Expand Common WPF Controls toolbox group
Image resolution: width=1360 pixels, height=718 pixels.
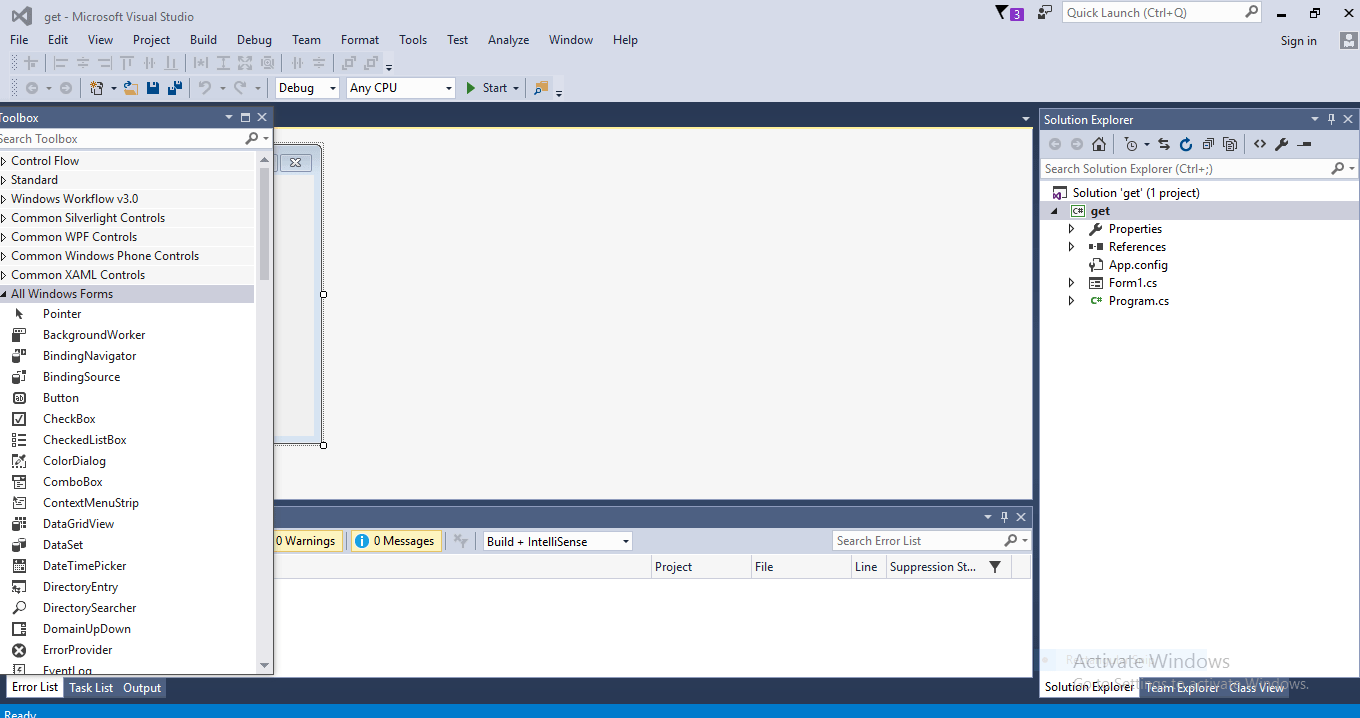click(x=4, y=237)
